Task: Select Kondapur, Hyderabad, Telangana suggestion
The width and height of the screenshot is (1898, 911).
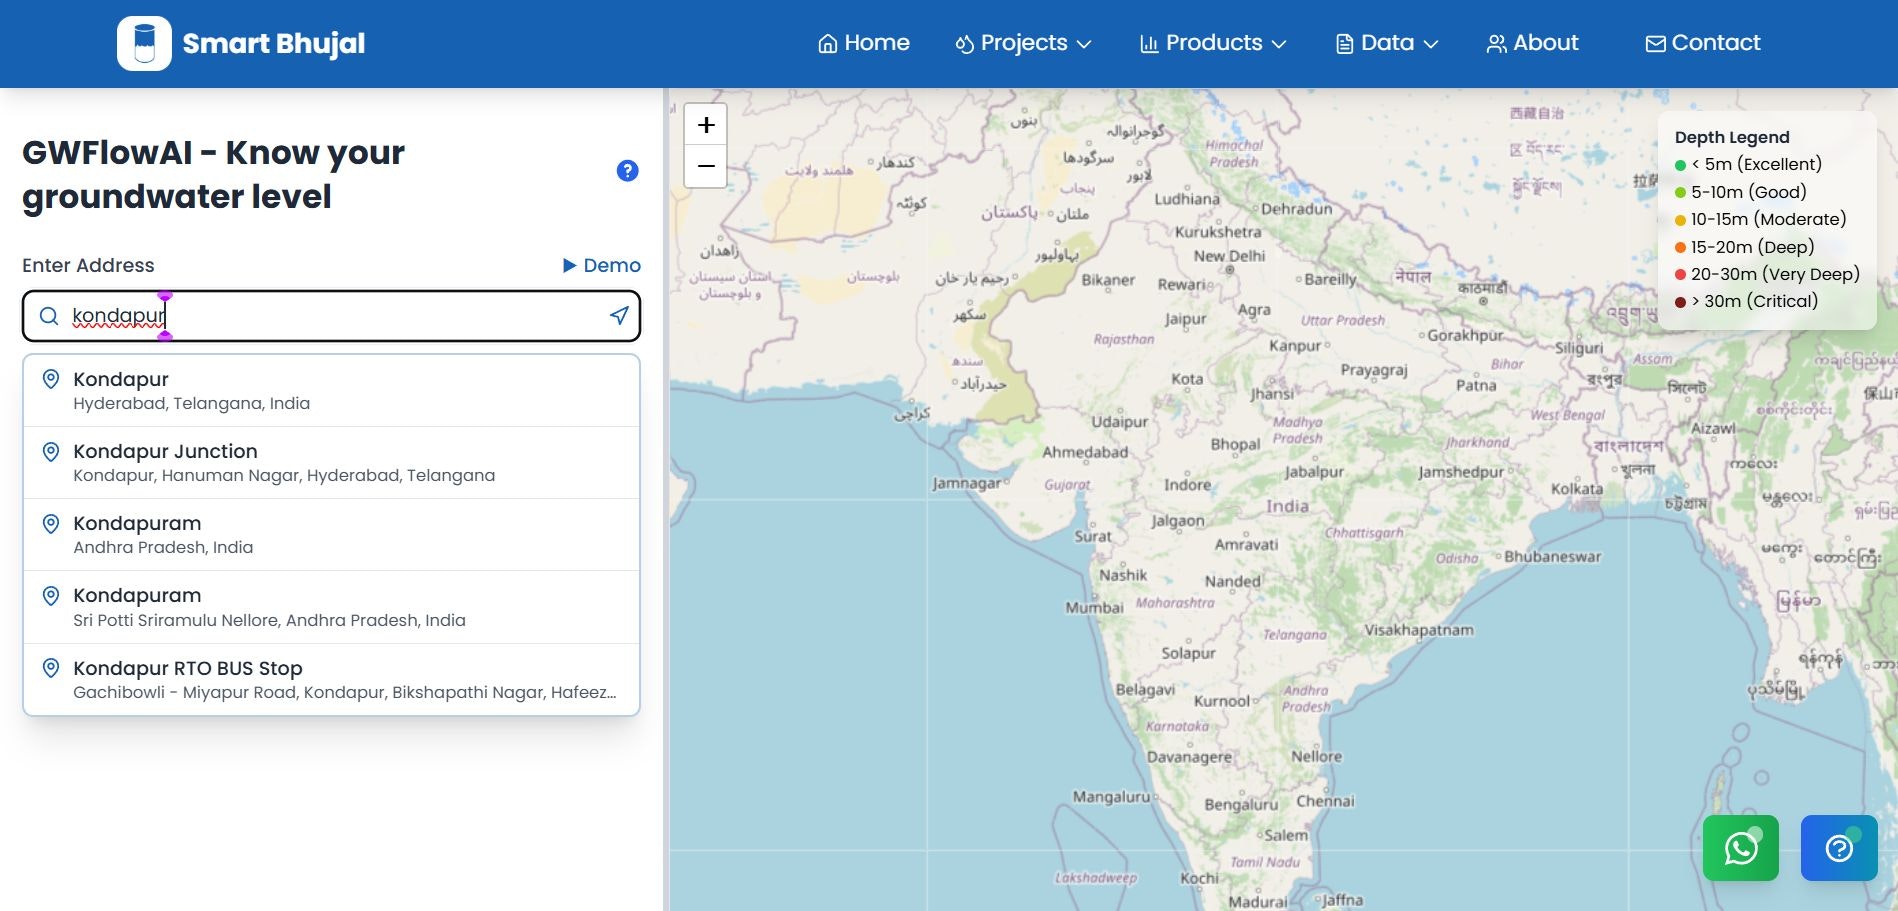Action: (331, 391)
